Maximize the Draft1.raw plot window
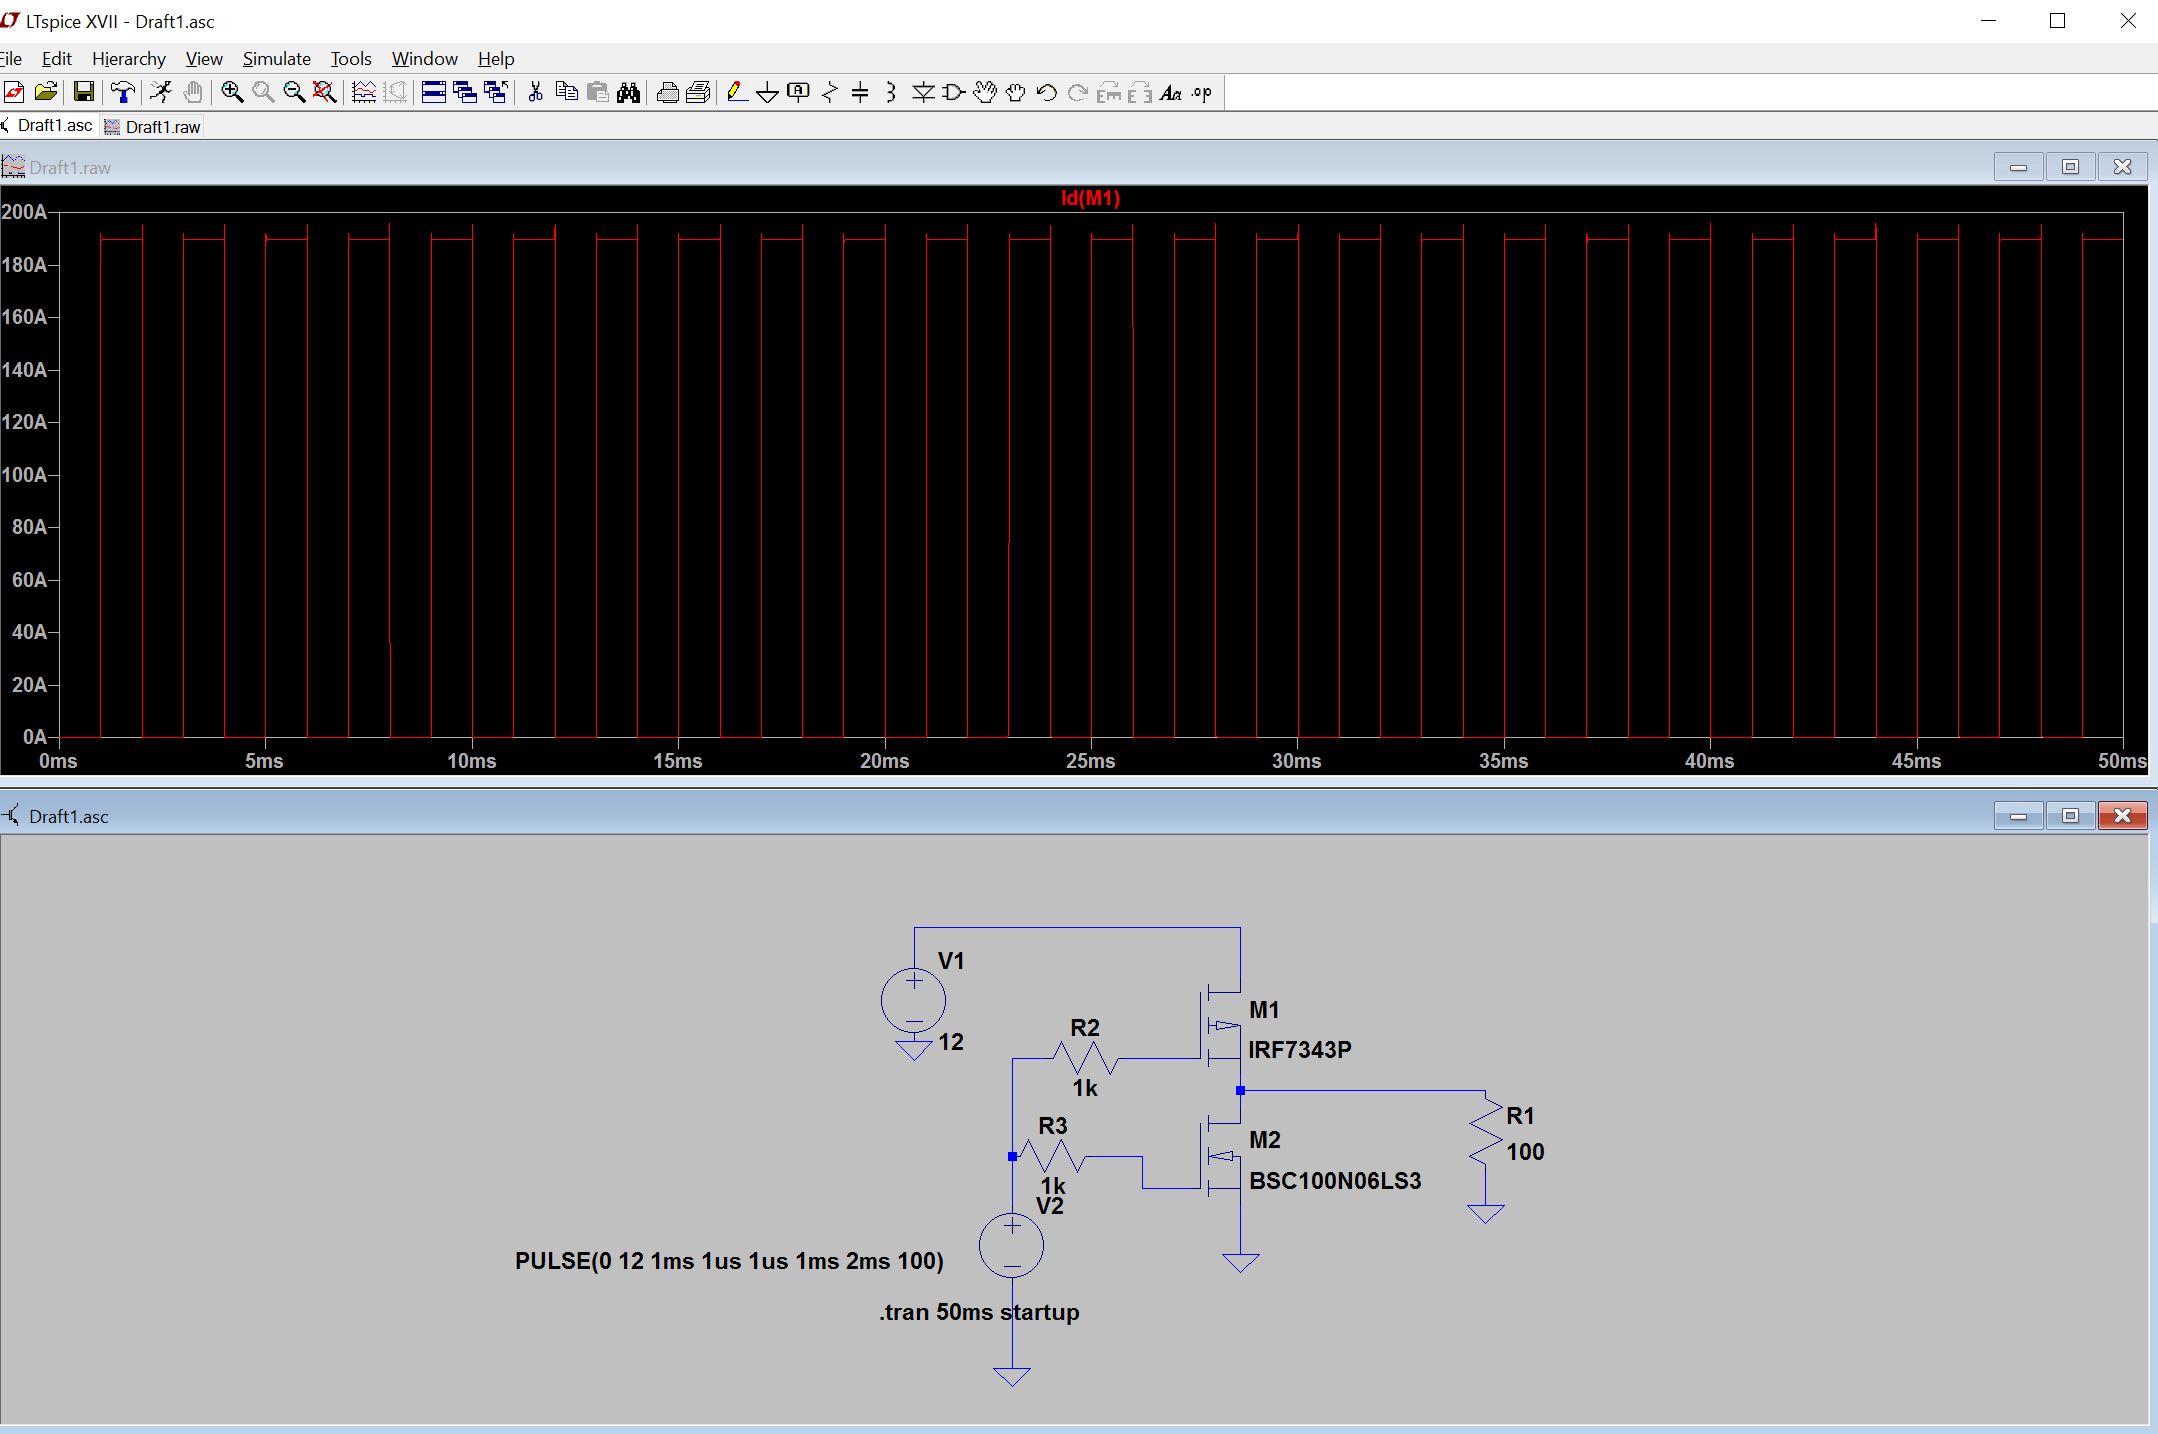The image size is (2158, 1434). coord(2070,167)
